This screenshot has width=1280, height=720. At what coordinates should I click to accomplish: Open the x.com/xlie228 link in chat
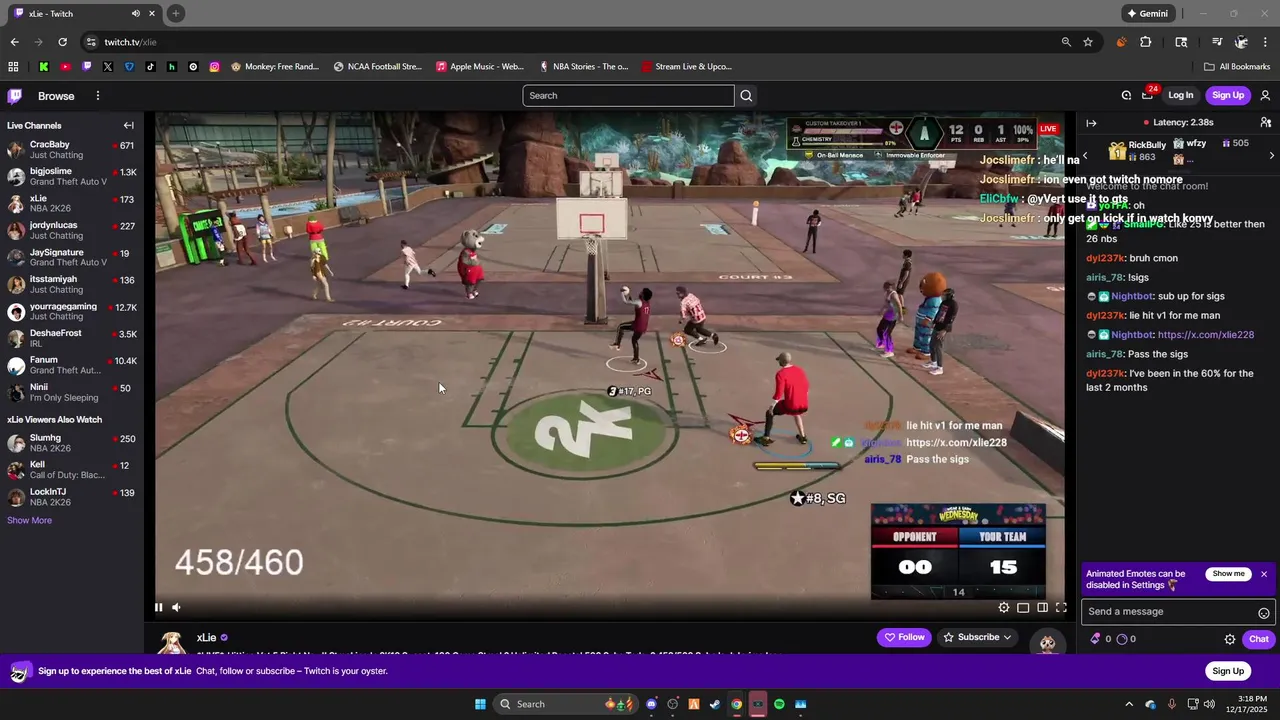click(x=1205, y=335)
